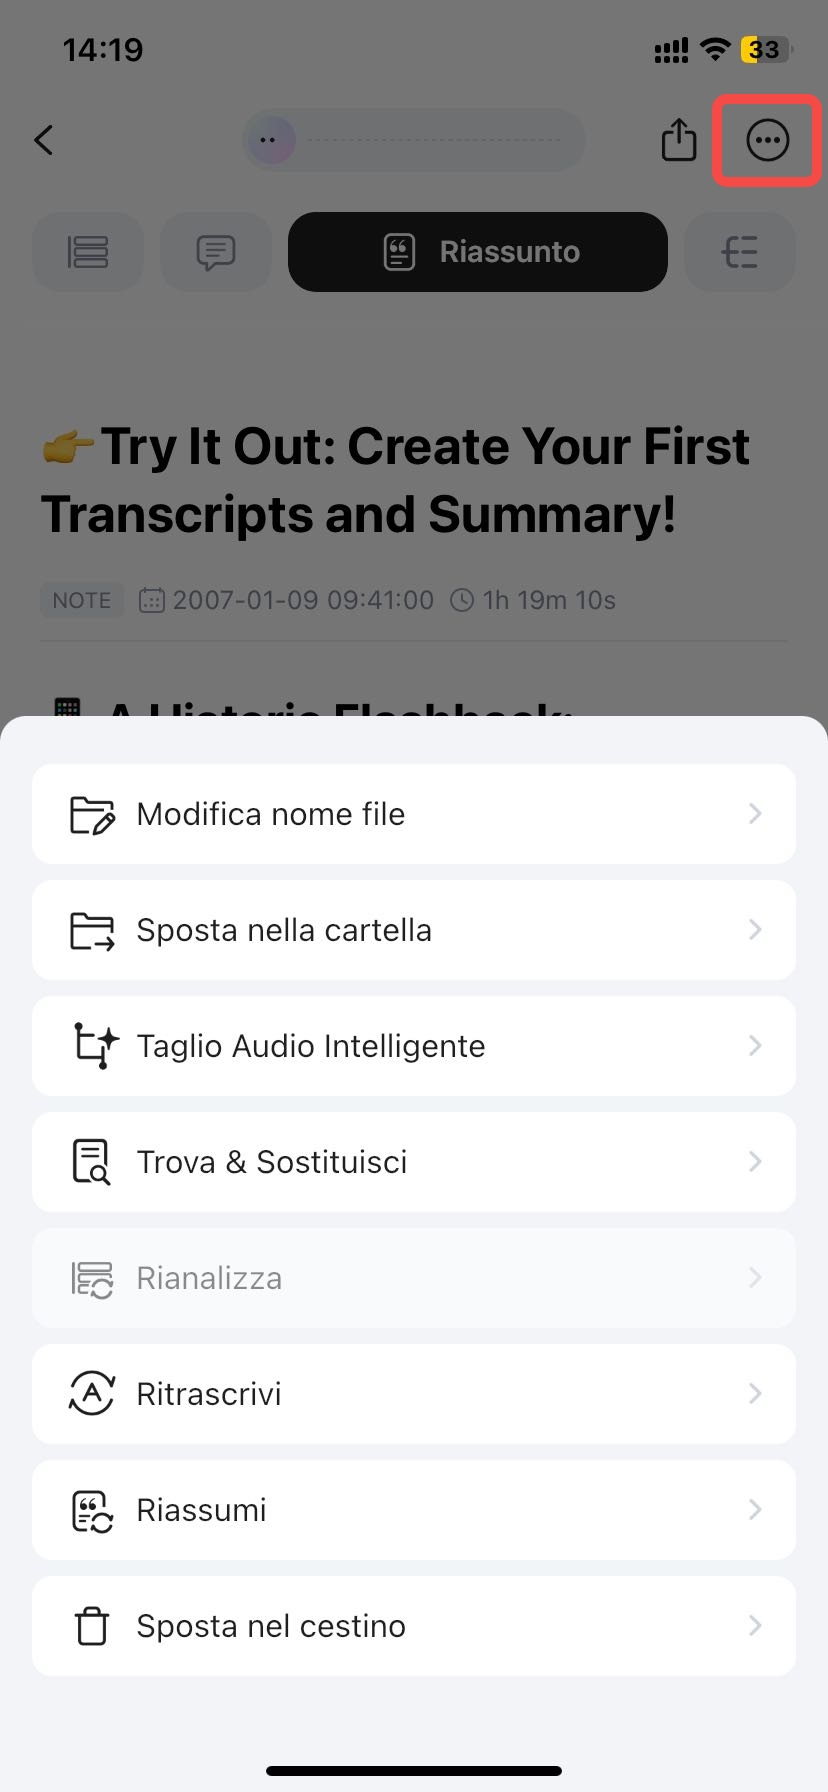Tap the Ritrascrivi circular A icon
This screenshot has width=828, height=1792.
tap(92, 1394)
